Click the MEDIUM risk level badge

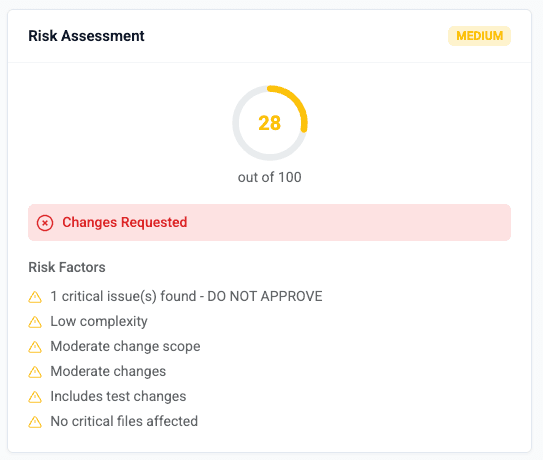coord(479,36)
